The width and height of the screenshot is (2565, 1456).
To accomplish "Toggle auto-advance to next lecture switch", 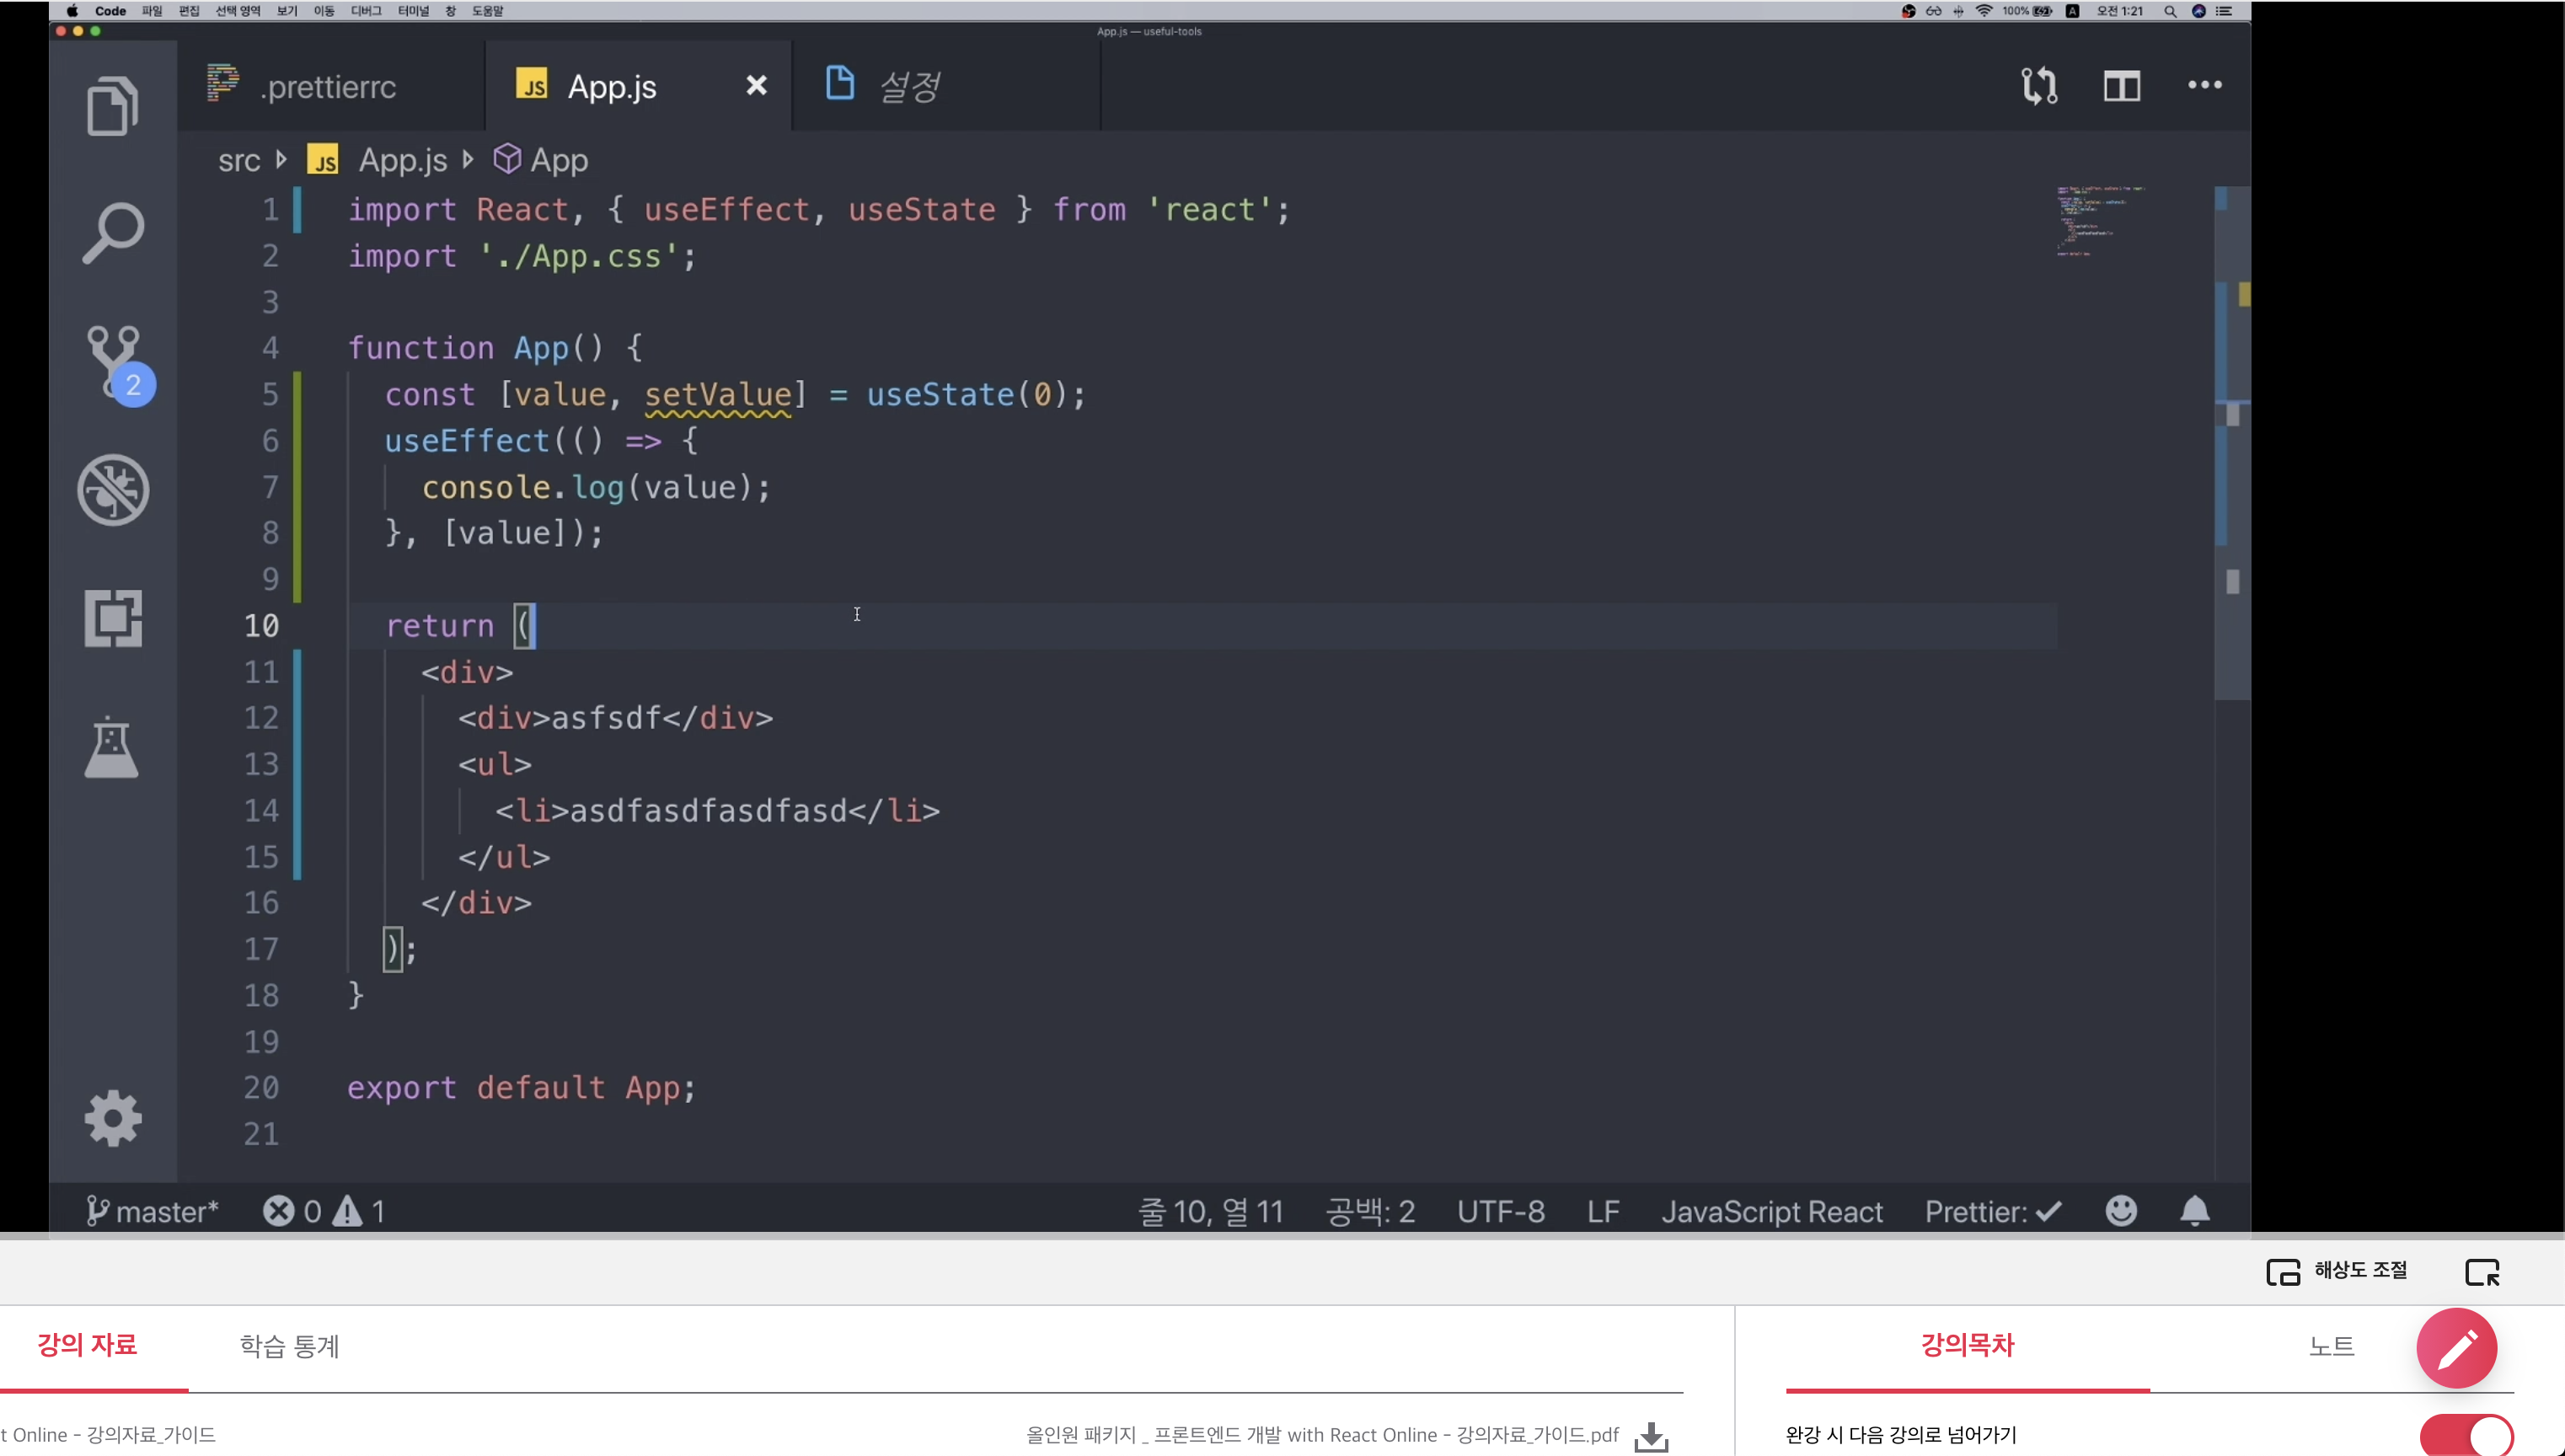I will coord(2466,1436).
